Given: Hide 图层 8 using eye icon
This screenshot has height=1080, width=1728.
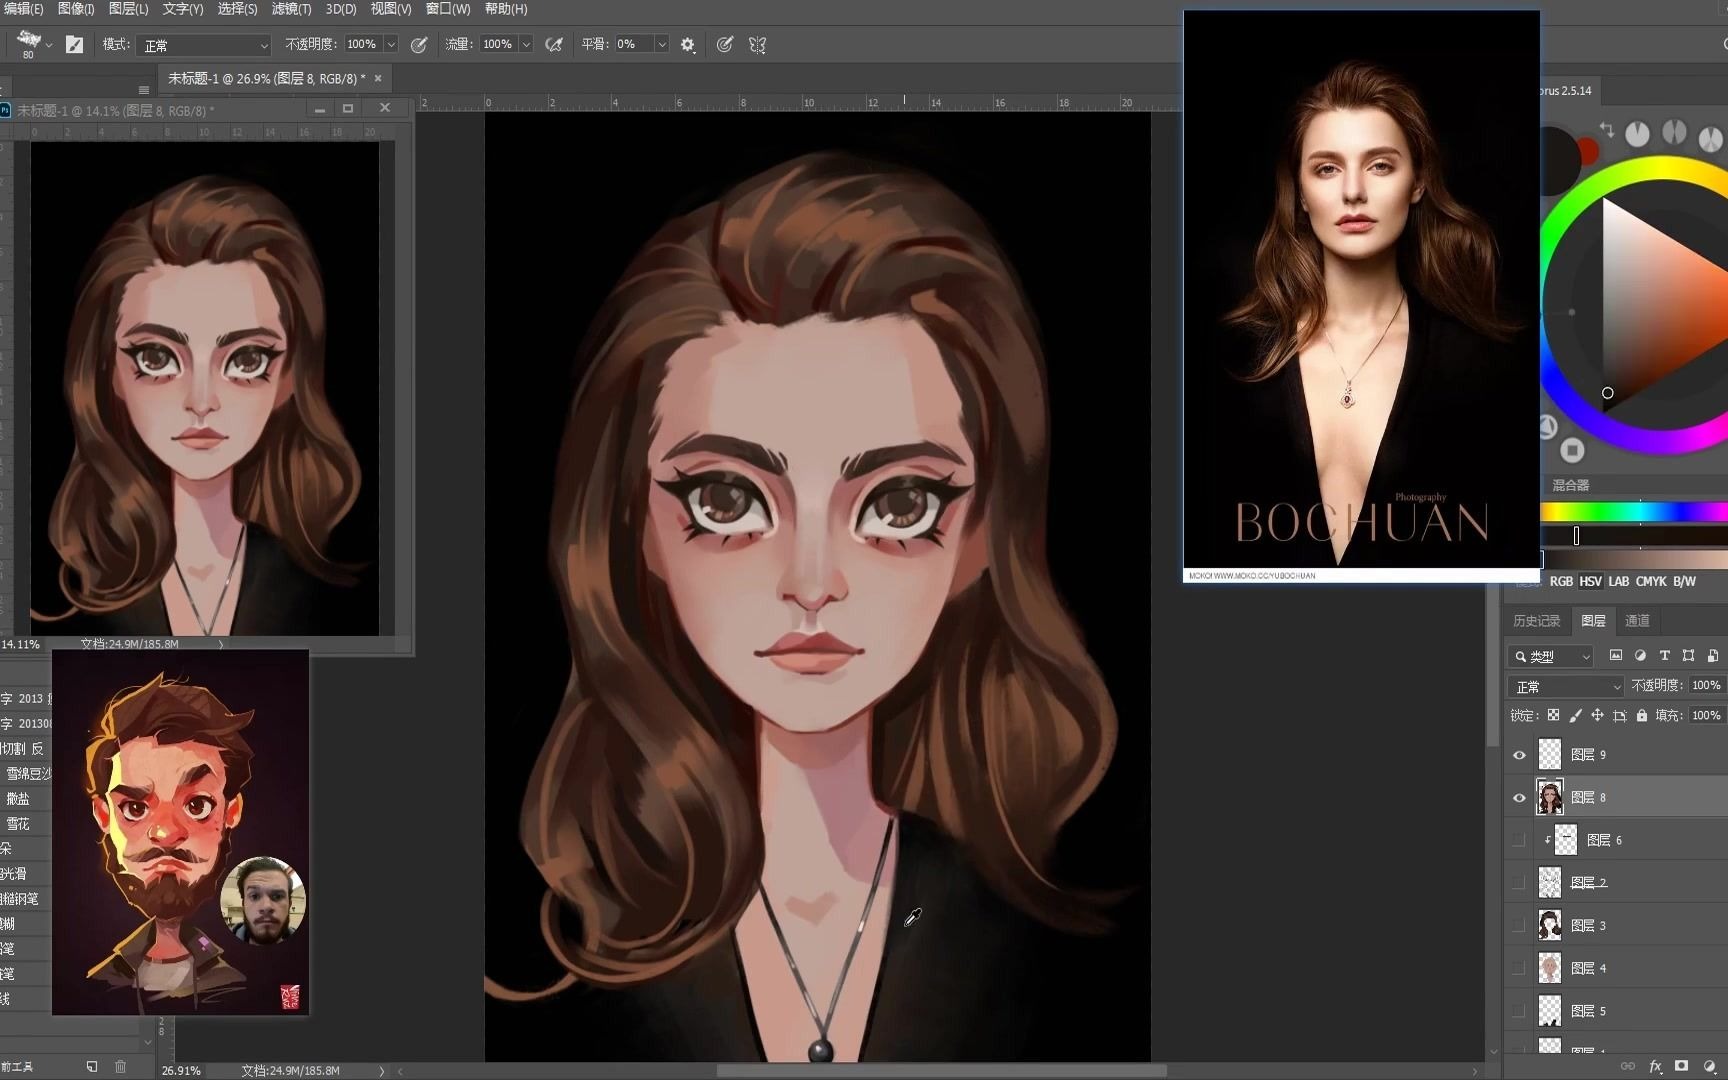Looking at the screenshot, I should 1519,798.
